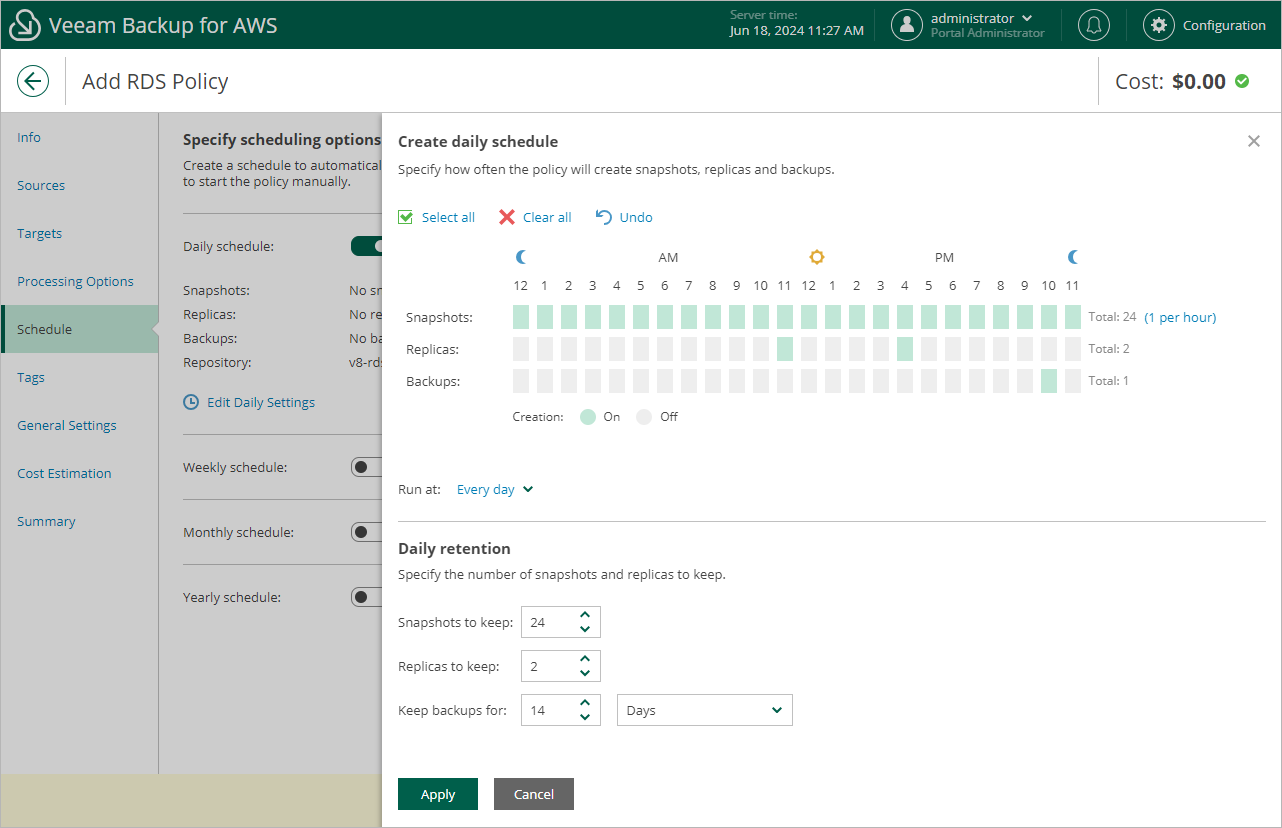This screenshot has height=828, width=1282.
Task: Click the moon icon above 11 PM
Action: 1073,257
